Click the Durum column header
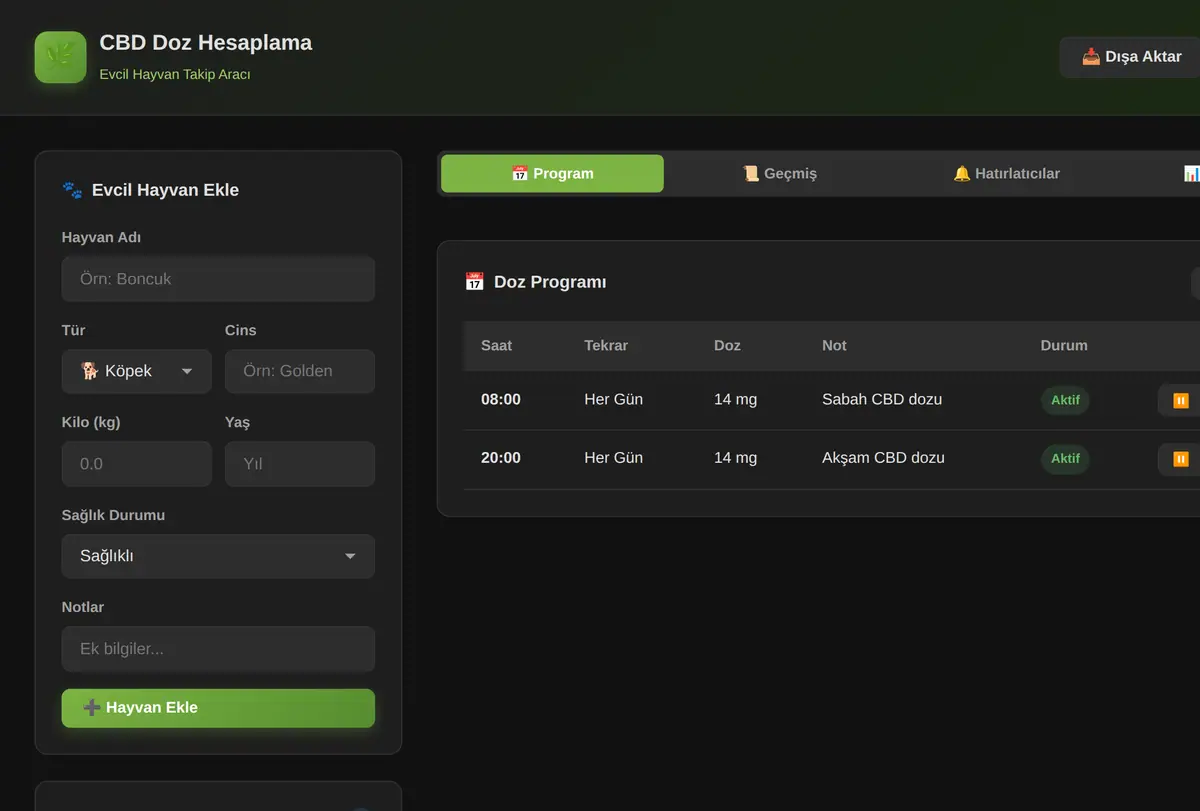 [x=1064, y=345]
